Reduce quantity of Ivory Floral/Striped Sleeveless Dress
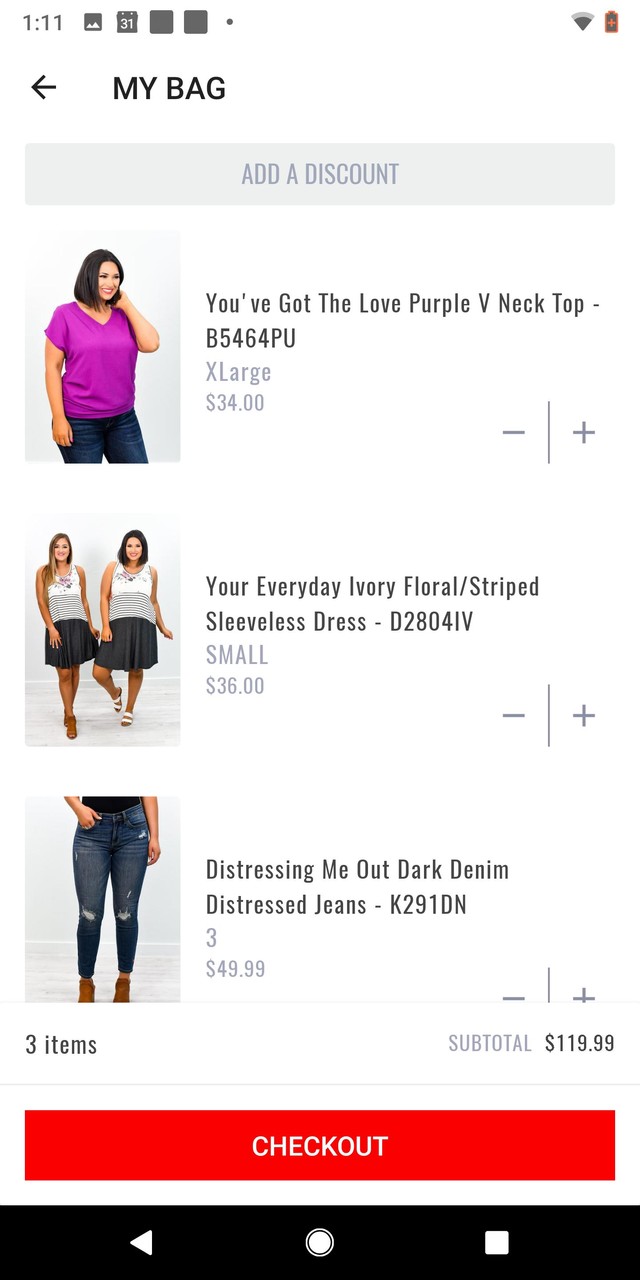The height and width of the screenshot is (1280, 640). 513,715
